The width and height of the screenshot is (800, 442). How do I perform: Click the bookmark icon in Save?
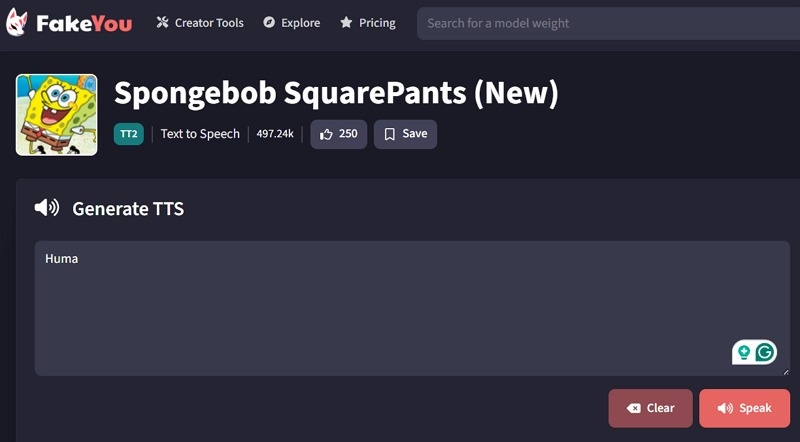point(390,134)
